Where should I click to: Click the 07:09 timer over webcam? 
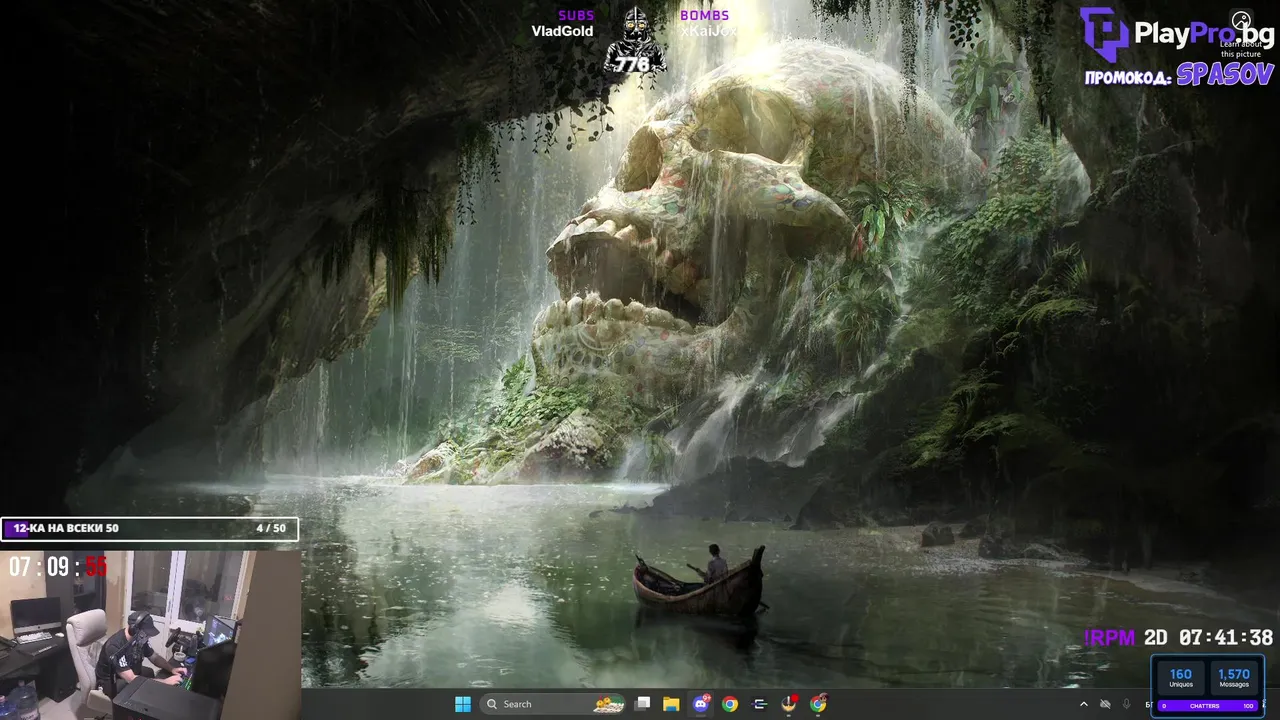pos(58,567)
